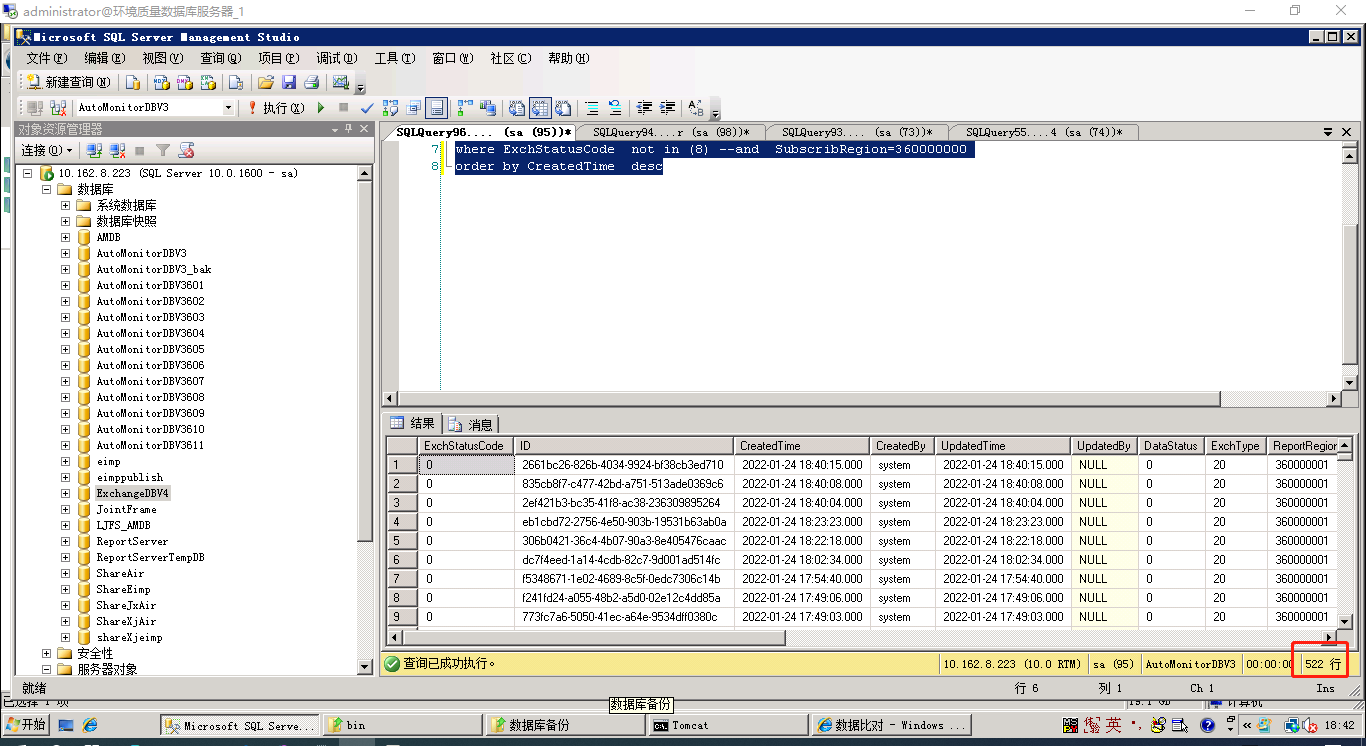Toggle IntelliSense enabled button
Image resolution: width=1366 pixels, height=746 pixels.
pos(436,107)
